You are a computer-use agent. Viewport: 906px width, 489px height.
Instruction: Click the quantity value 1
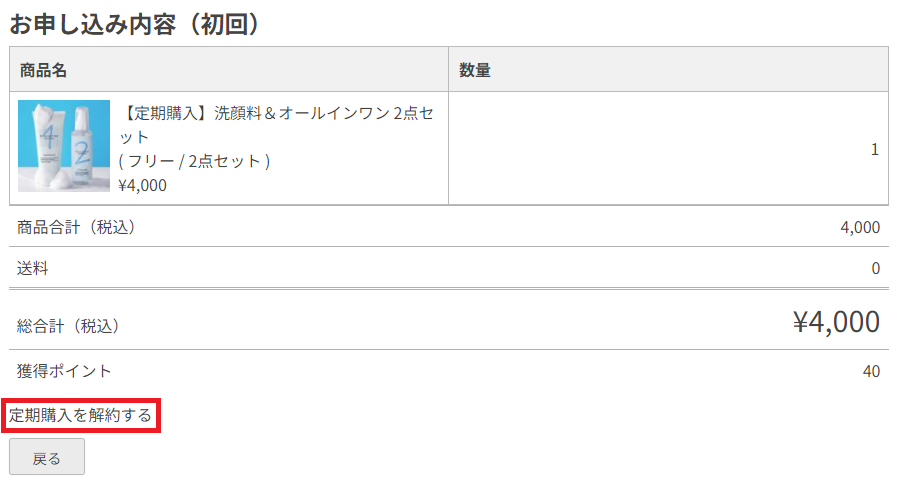coord(875,149)
